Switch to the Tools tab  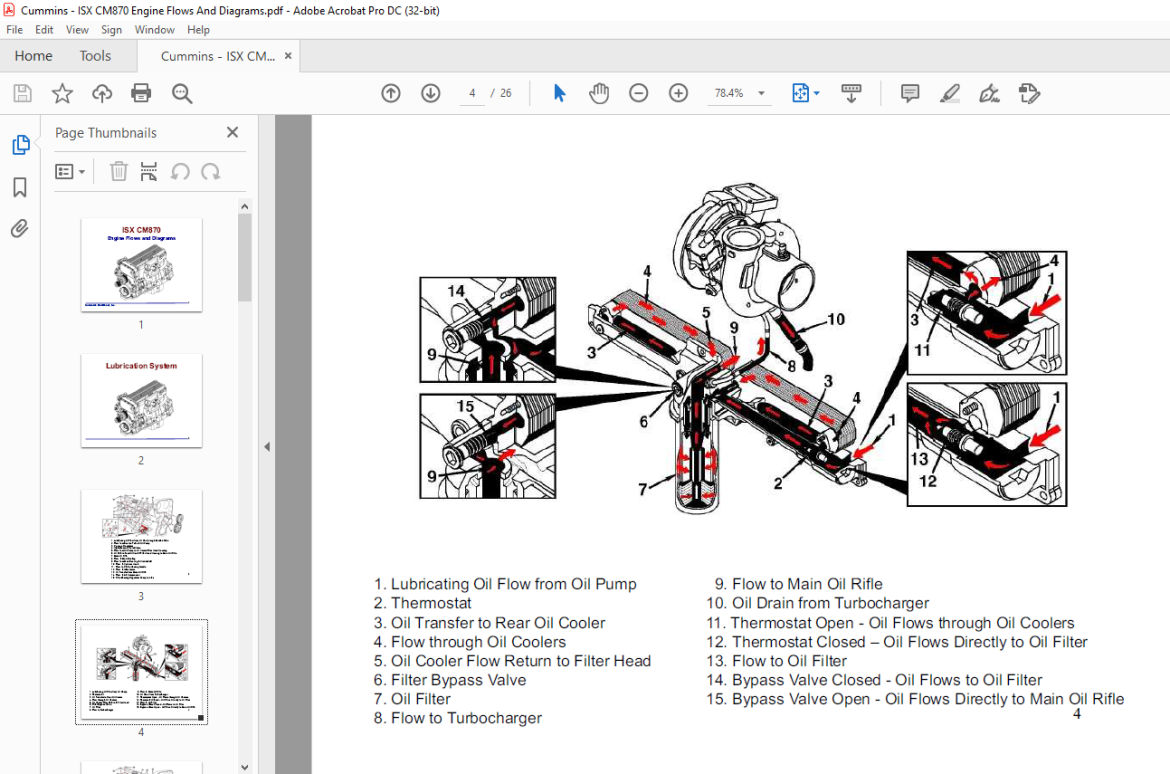point(96,56)
